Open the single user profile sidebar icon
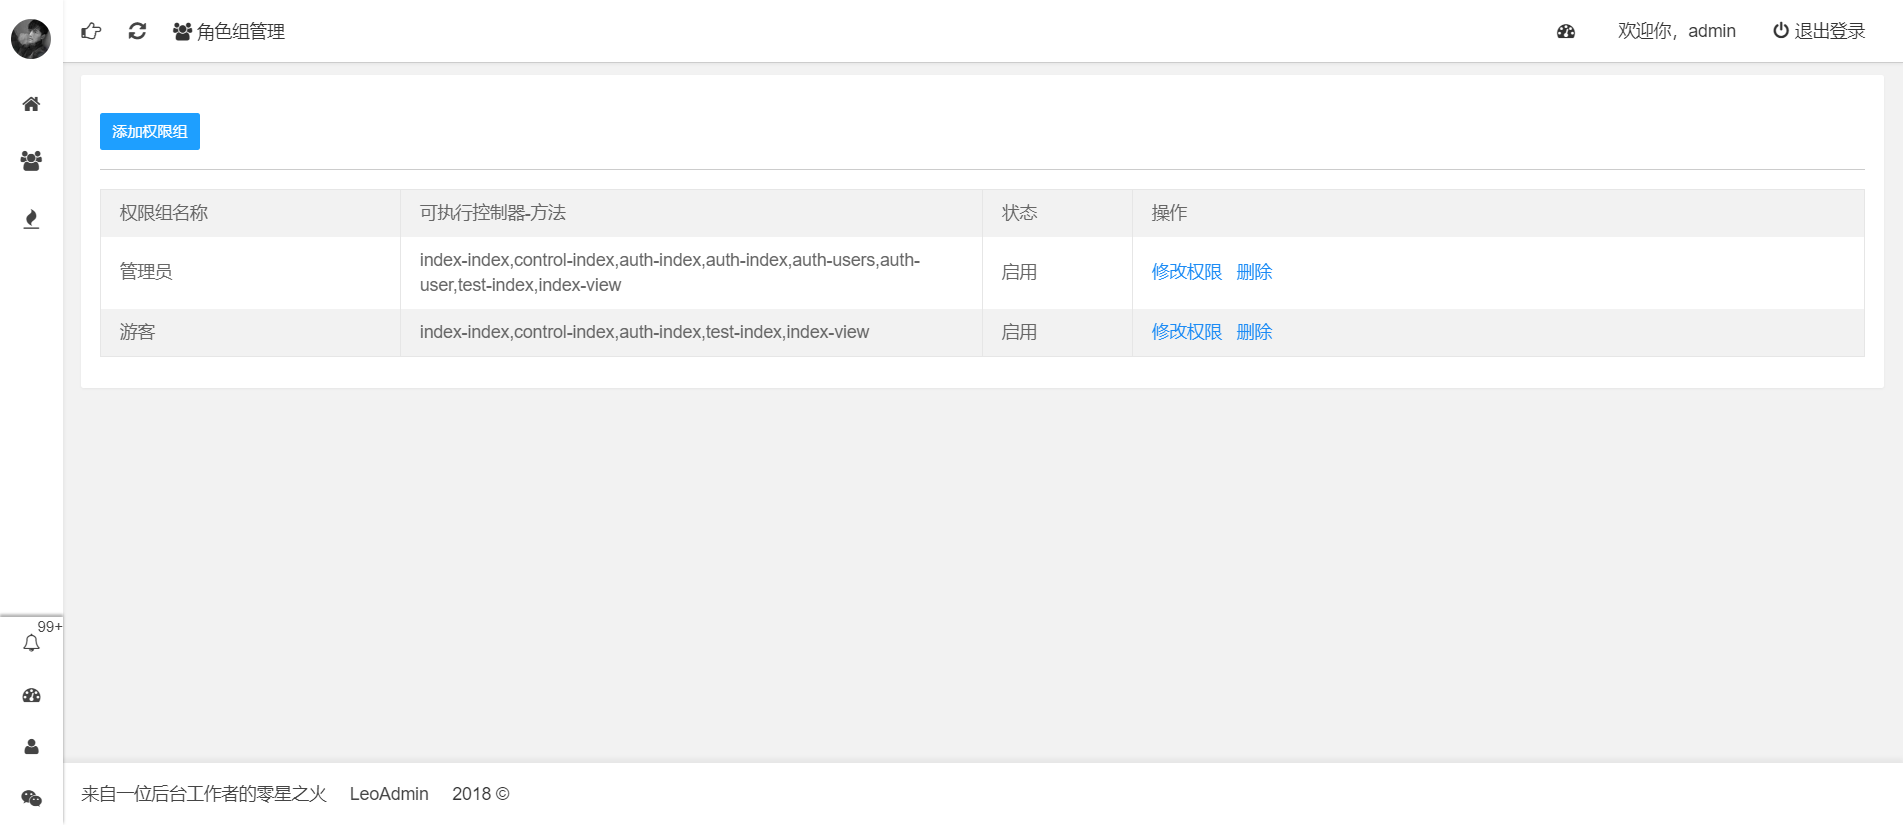Viewport: 1903px width, 825px height. pos(31,747)
